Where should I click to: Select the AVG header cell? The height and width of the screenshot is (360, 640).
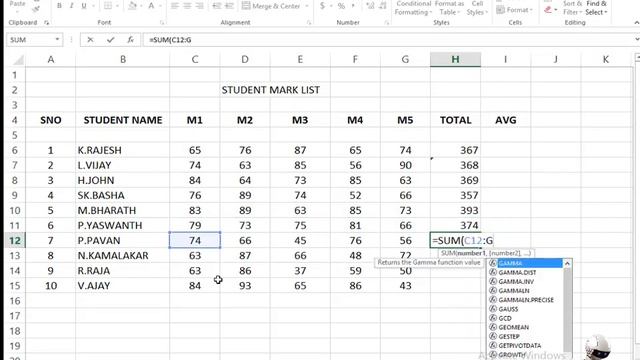506,120
